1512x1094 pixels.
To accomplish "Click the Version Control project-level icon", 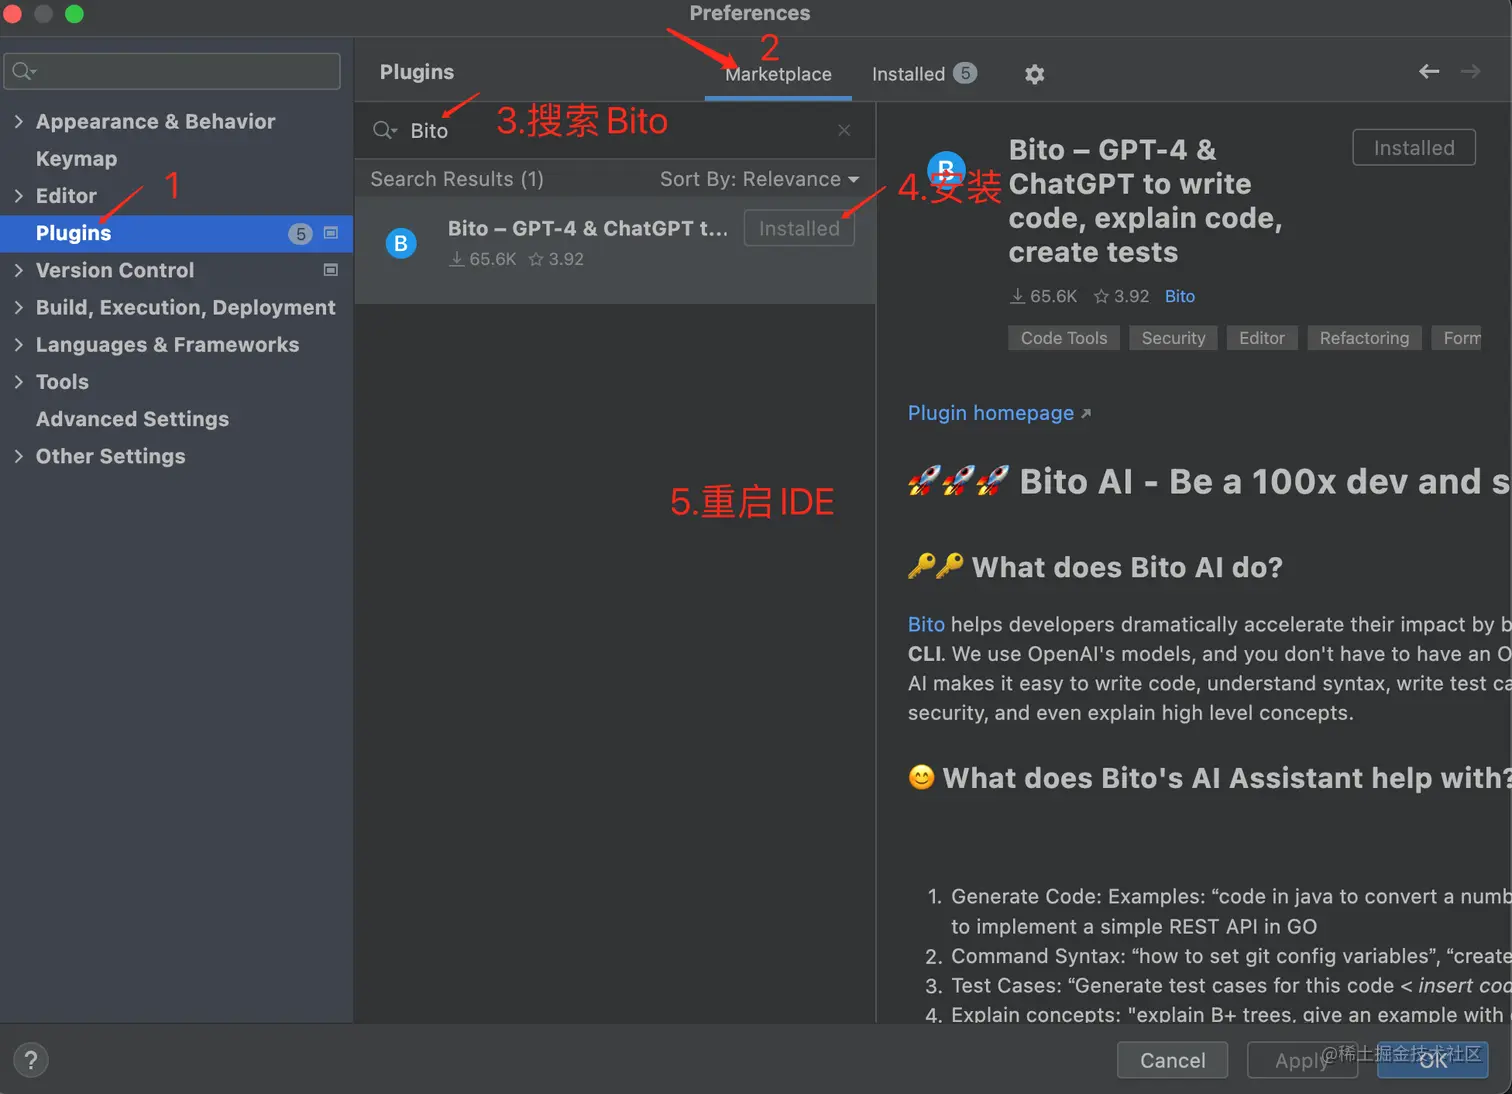I will (331, 270).
